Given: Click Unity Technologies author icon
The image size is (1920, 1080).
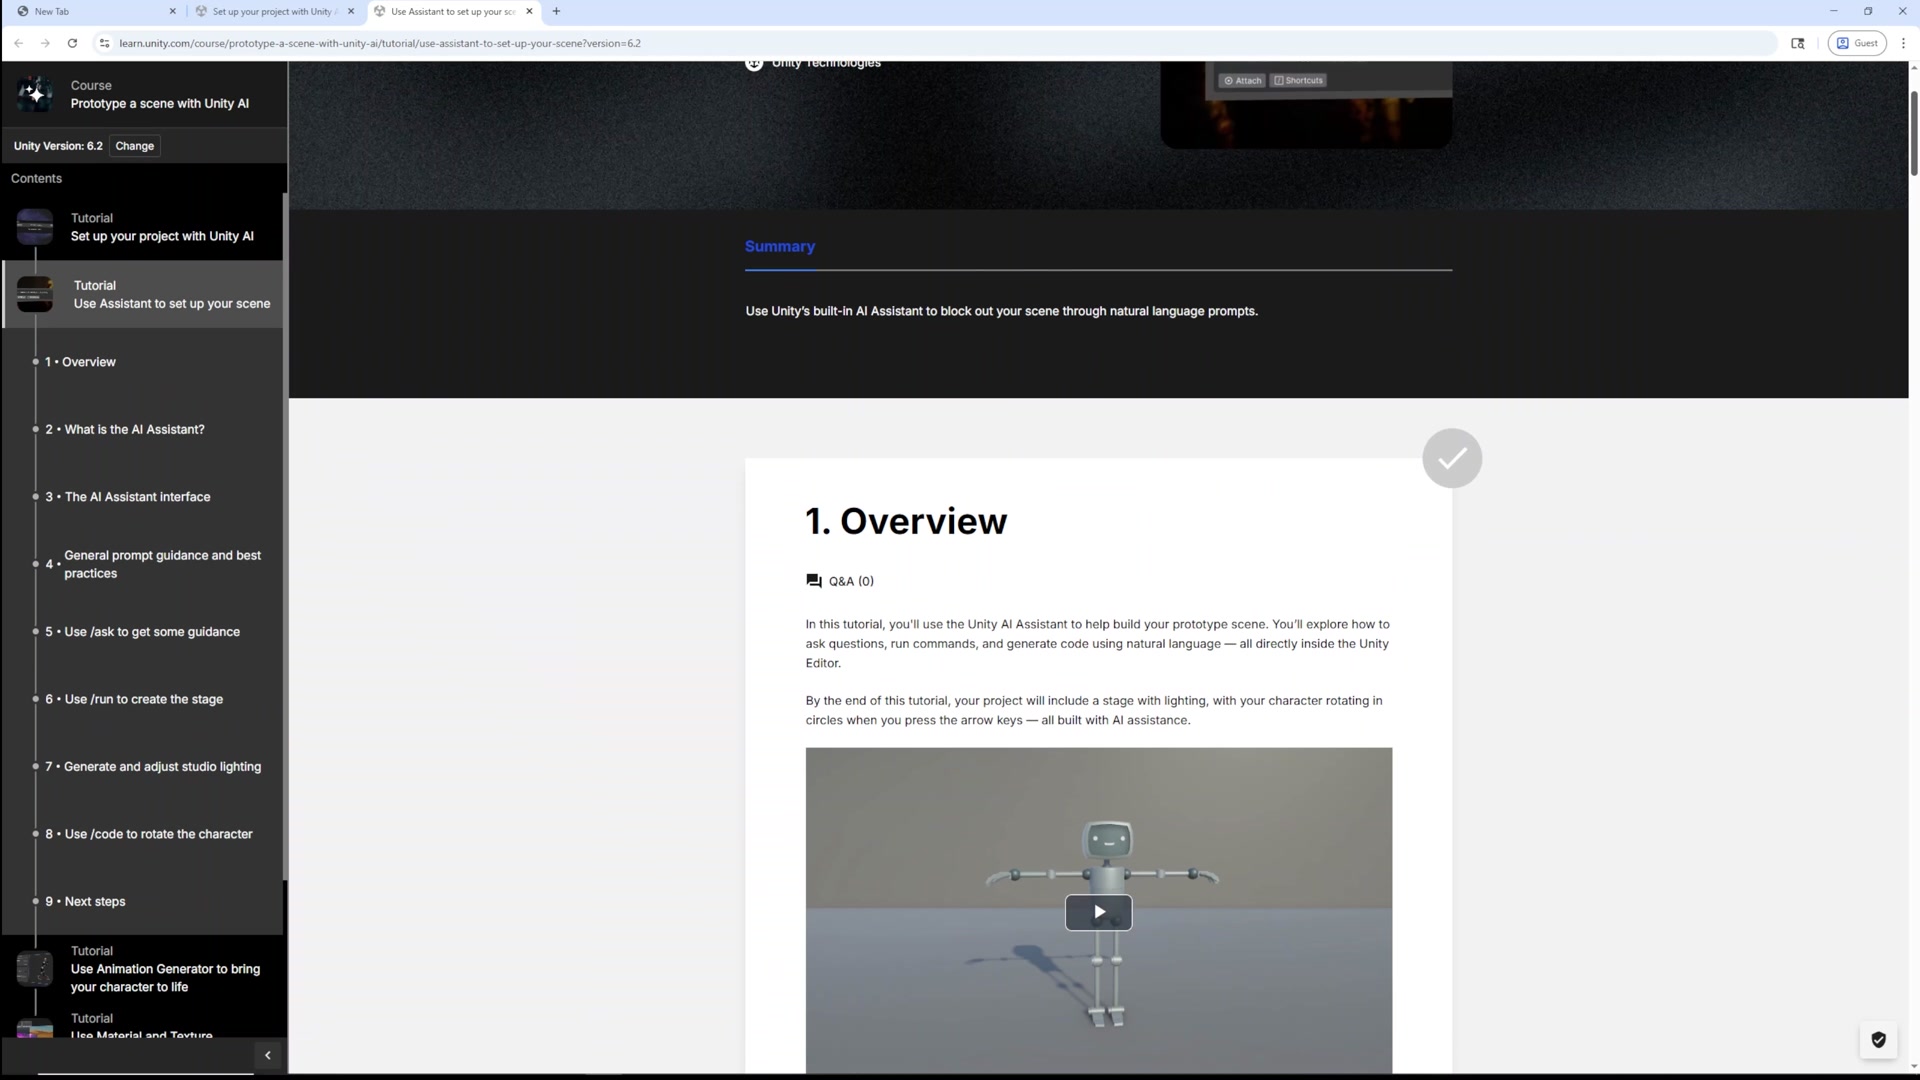Looking at the screenshot, I should coord(754,64).
